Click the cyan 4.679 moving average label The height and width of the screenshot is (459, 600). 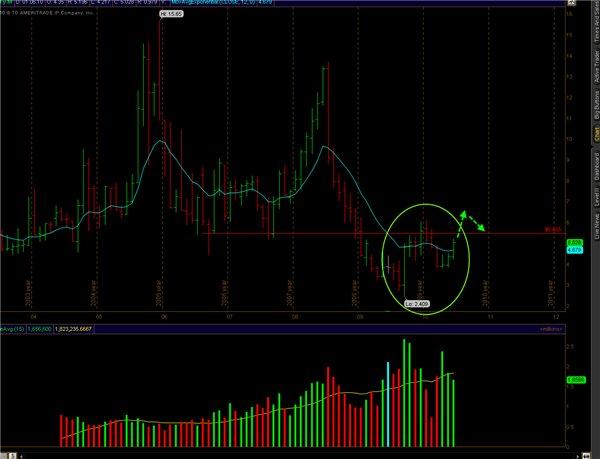575,250
